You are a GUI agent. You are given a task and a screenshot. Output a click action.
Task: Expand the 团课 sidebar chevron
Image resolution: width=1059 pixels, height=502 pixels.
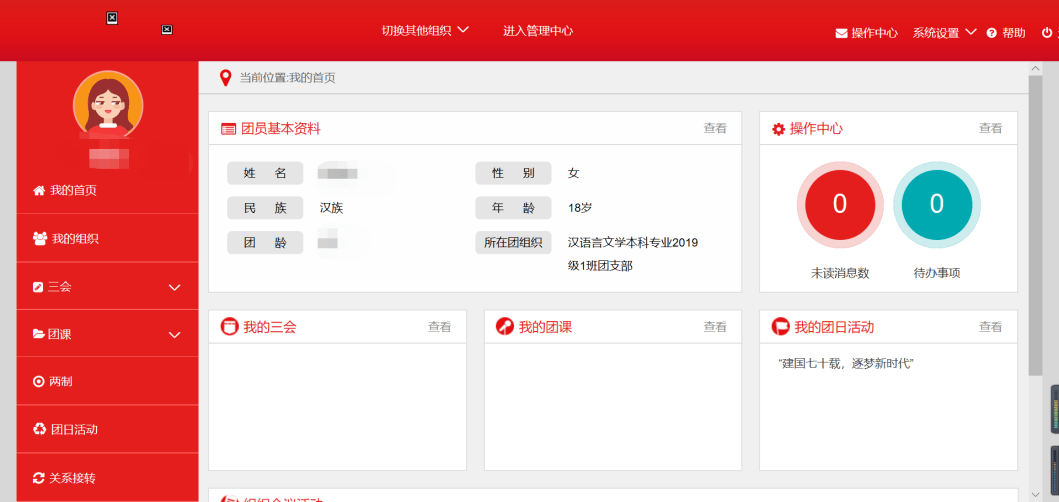[175, 334]
